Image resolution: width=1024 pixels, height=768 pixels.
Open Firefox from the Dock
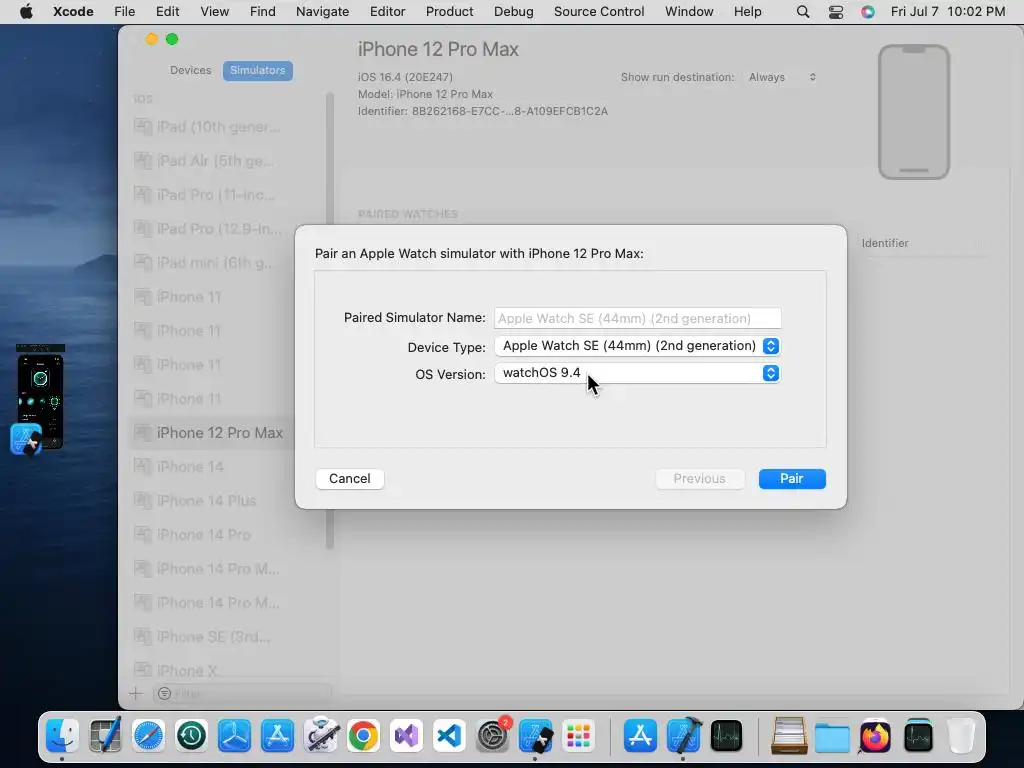pyautogui.click(x=875, y=736)
